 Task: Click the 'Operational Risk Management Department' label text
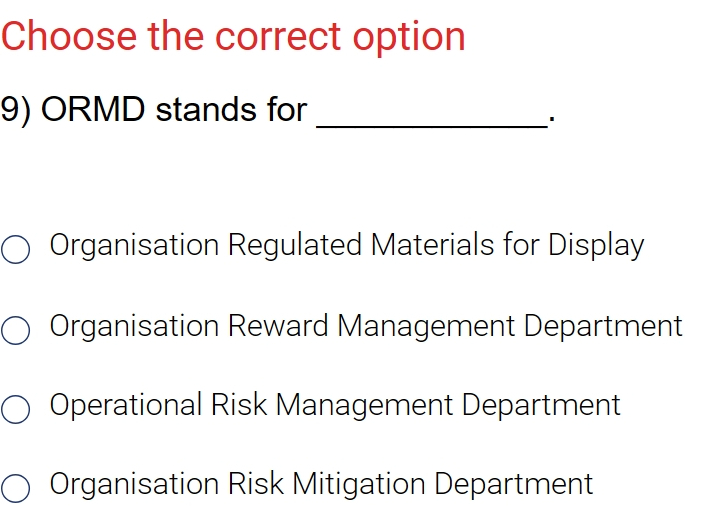[335, 405]
